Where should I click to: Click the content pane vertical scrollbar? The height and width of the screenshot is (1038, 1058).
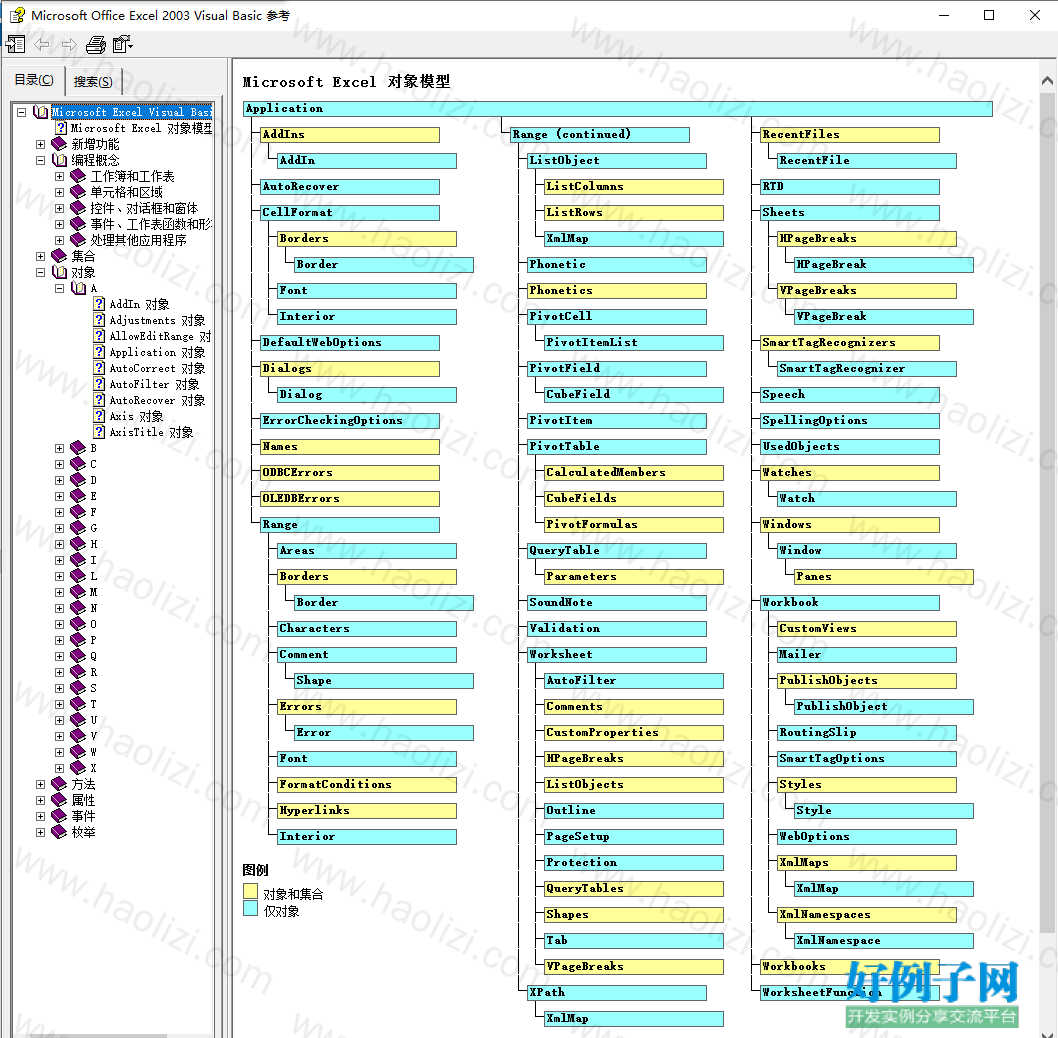point(1047,513)
